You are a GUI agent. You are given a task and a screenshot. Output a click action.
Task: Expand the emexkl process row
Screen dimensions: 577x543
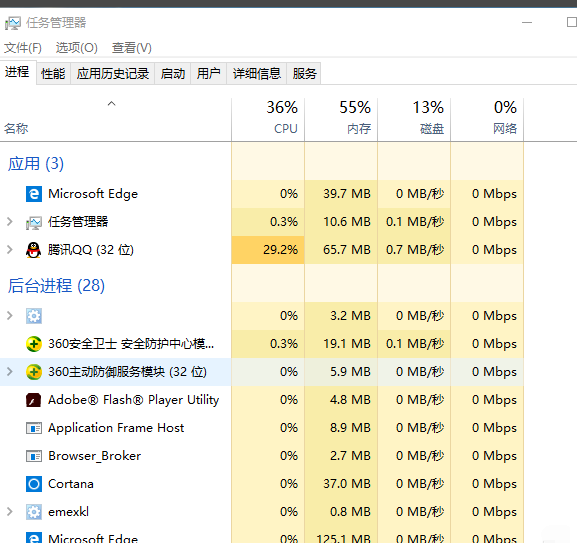tap(10, 512)
